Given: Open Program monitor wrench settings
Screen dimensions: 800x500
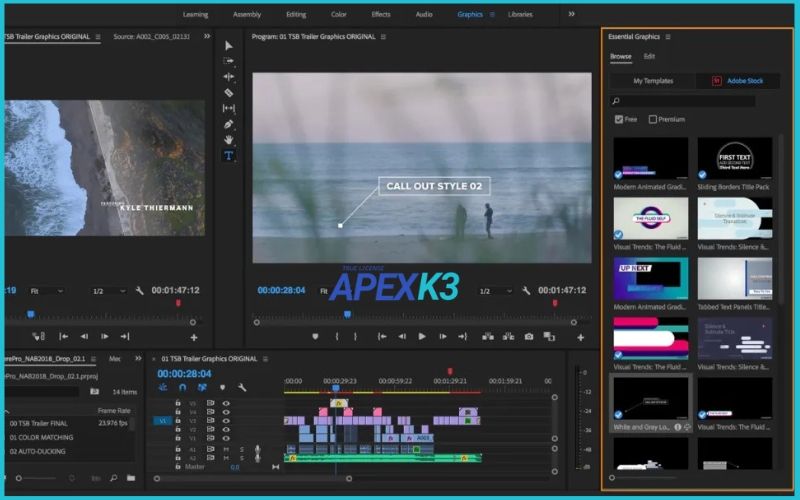Looking at the screenshot, I should click(527, 290).
